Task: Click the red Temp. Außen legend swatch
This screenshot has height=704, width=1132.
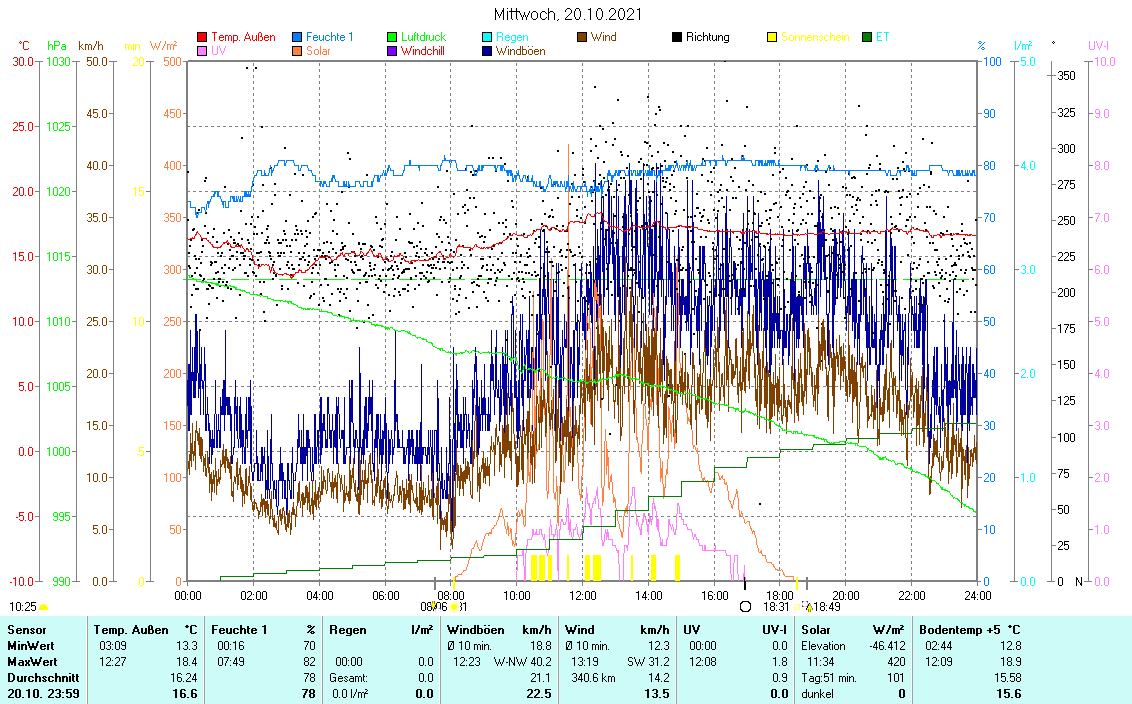Action: 203,37
